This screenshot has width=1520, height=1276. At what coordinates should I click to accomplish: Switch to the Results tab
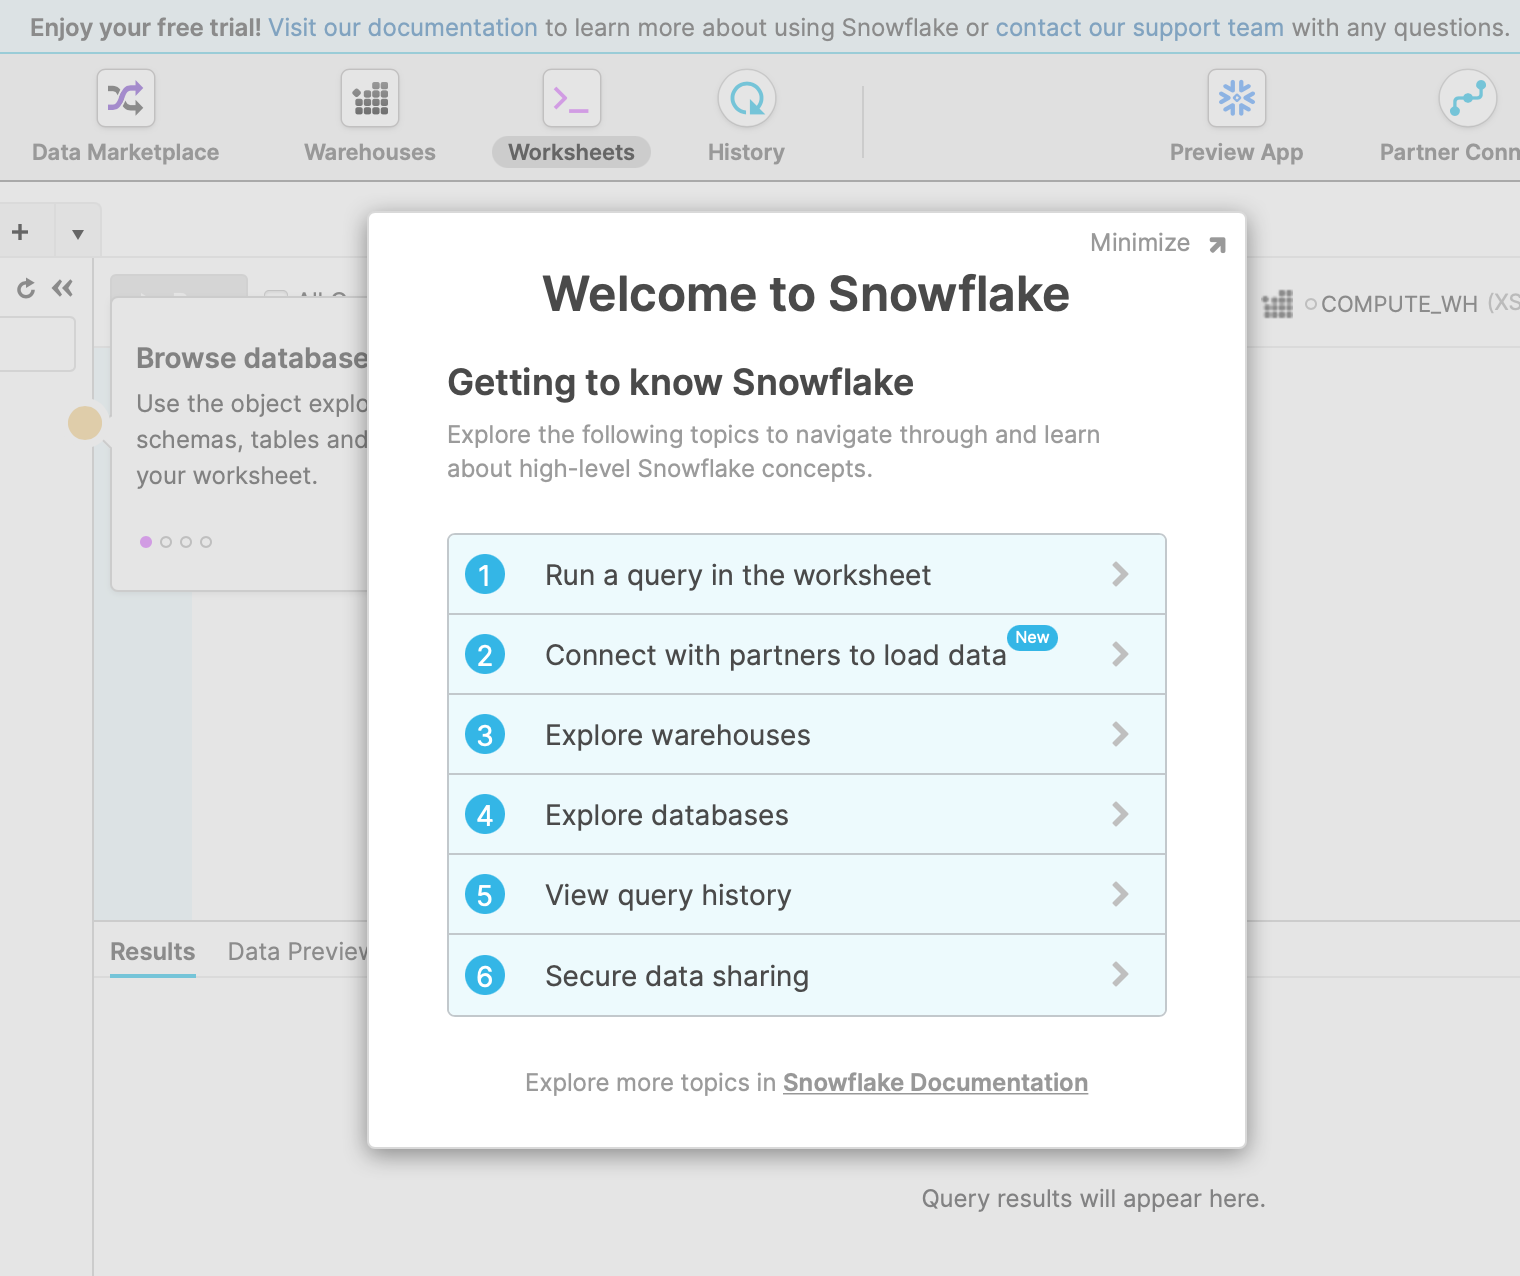[x=153, y=951]
